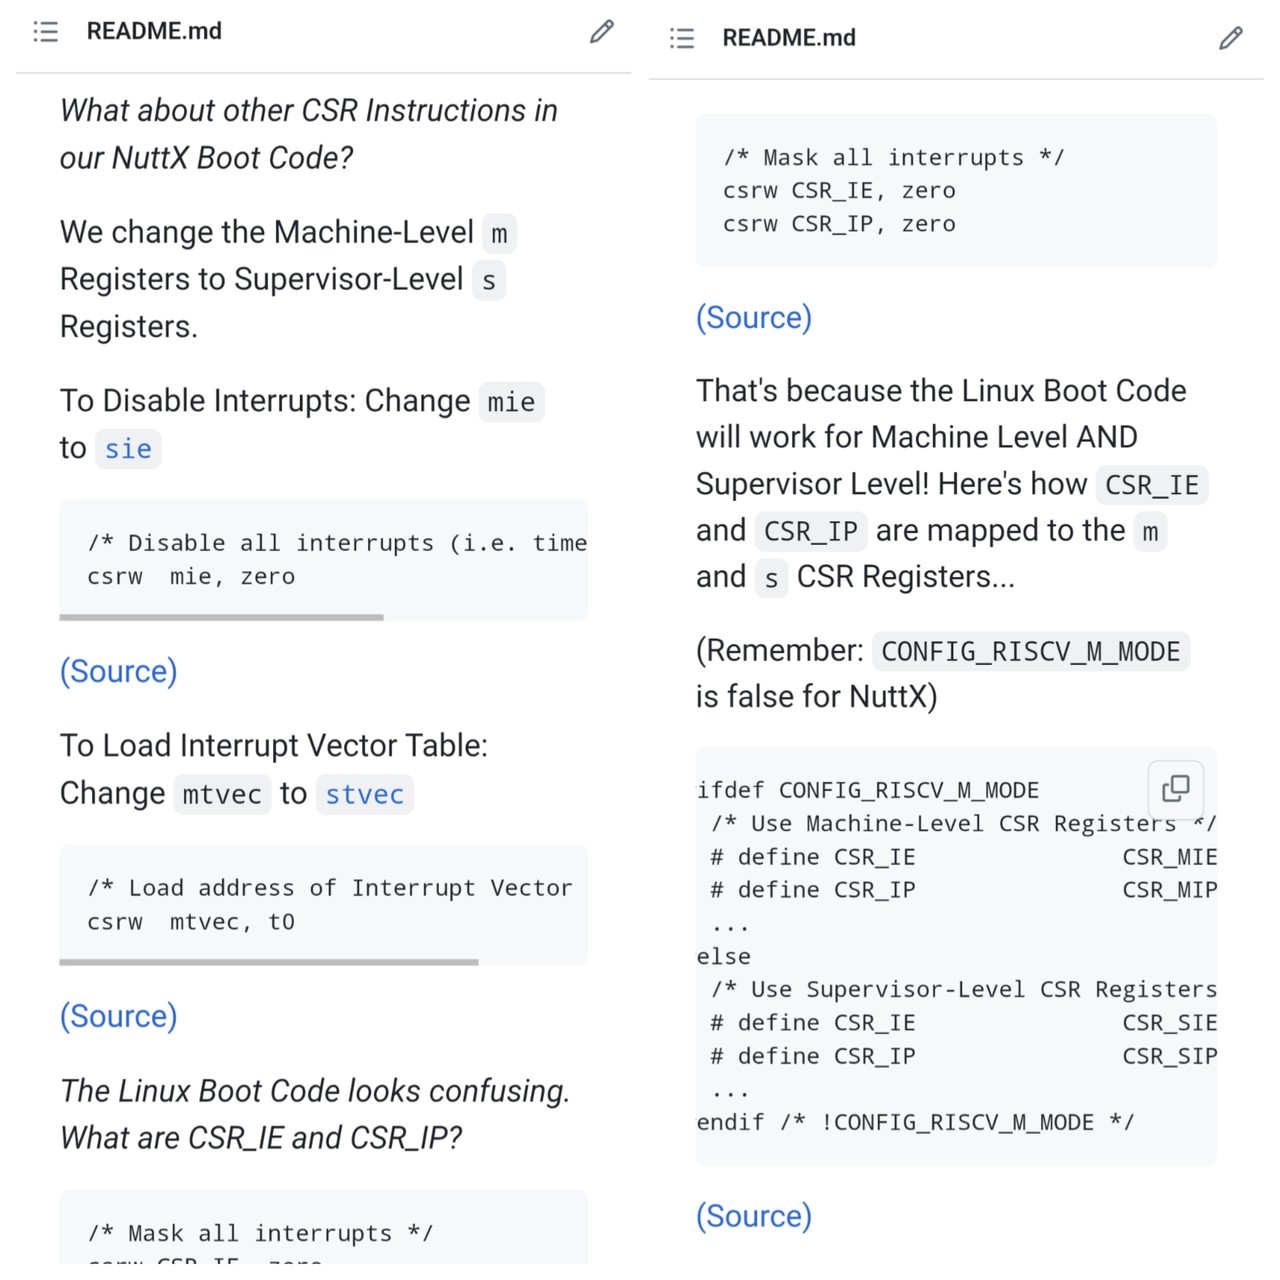Click the blue stvec code link
This screenshot has width=1280, height=1280.
click(364, 795)
